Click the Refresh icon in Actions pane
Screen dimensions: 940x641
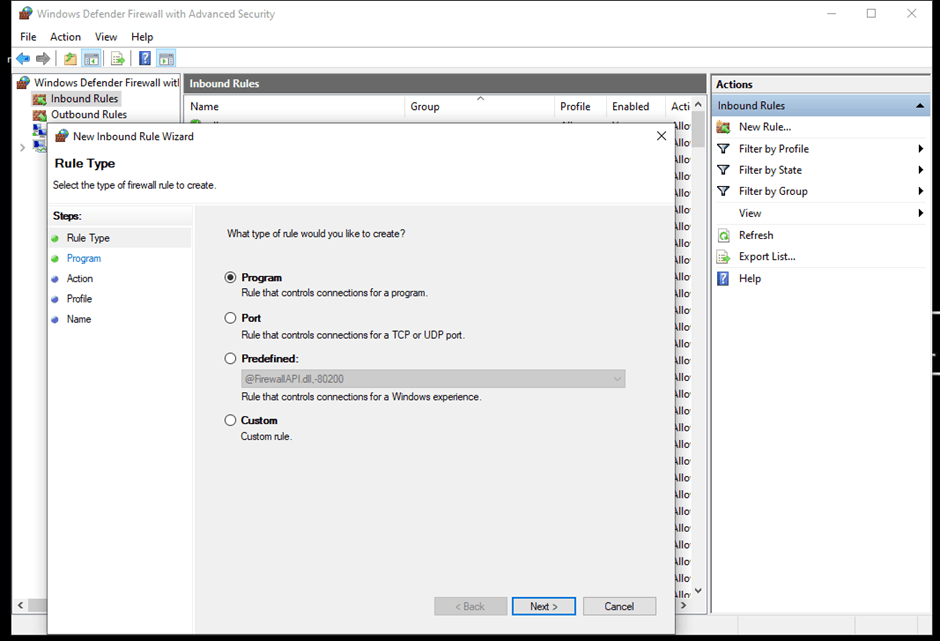tap(724, 236)
